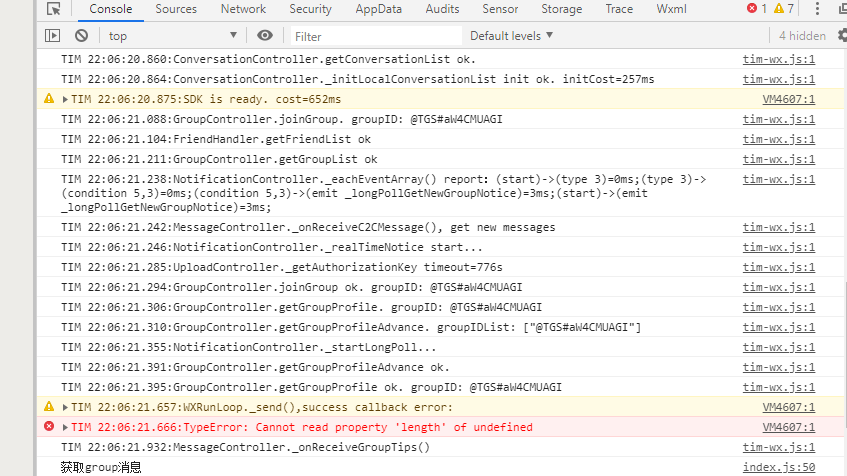This screenshot has width=847, height=476.
Task: Click warning icon on WXRunLoop._send row
Action: click(x=49, y=407)
